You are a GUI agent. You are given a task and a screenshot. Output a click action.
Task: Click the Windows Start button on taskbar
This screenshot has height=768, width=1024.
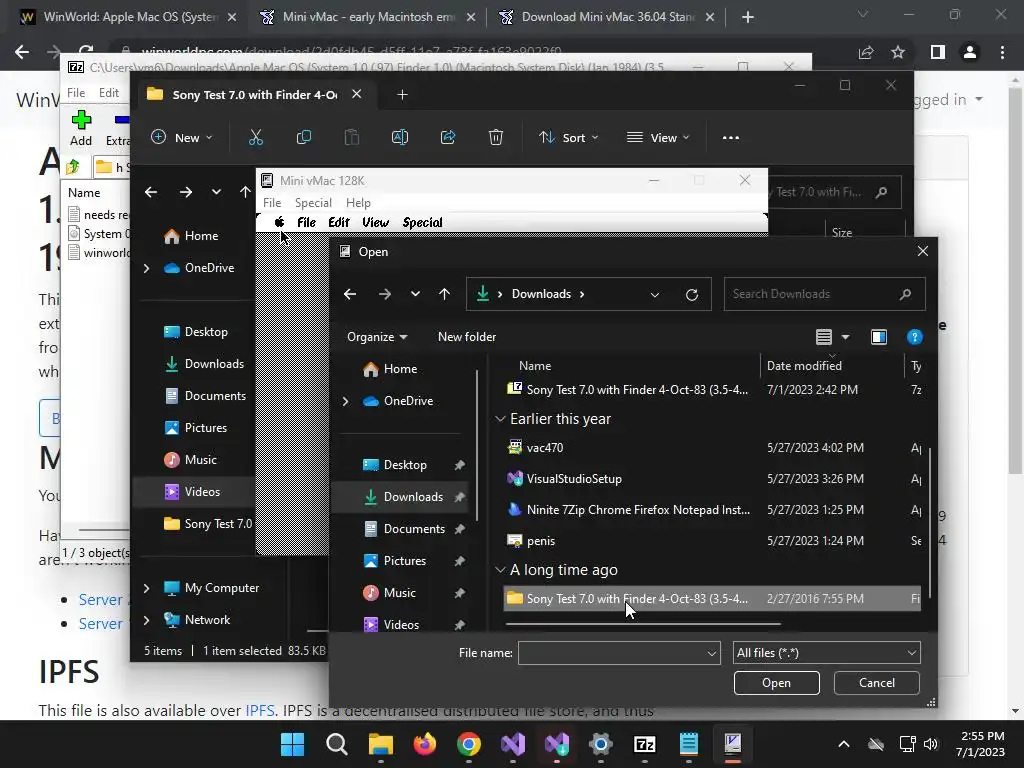(x=293, y=744)
